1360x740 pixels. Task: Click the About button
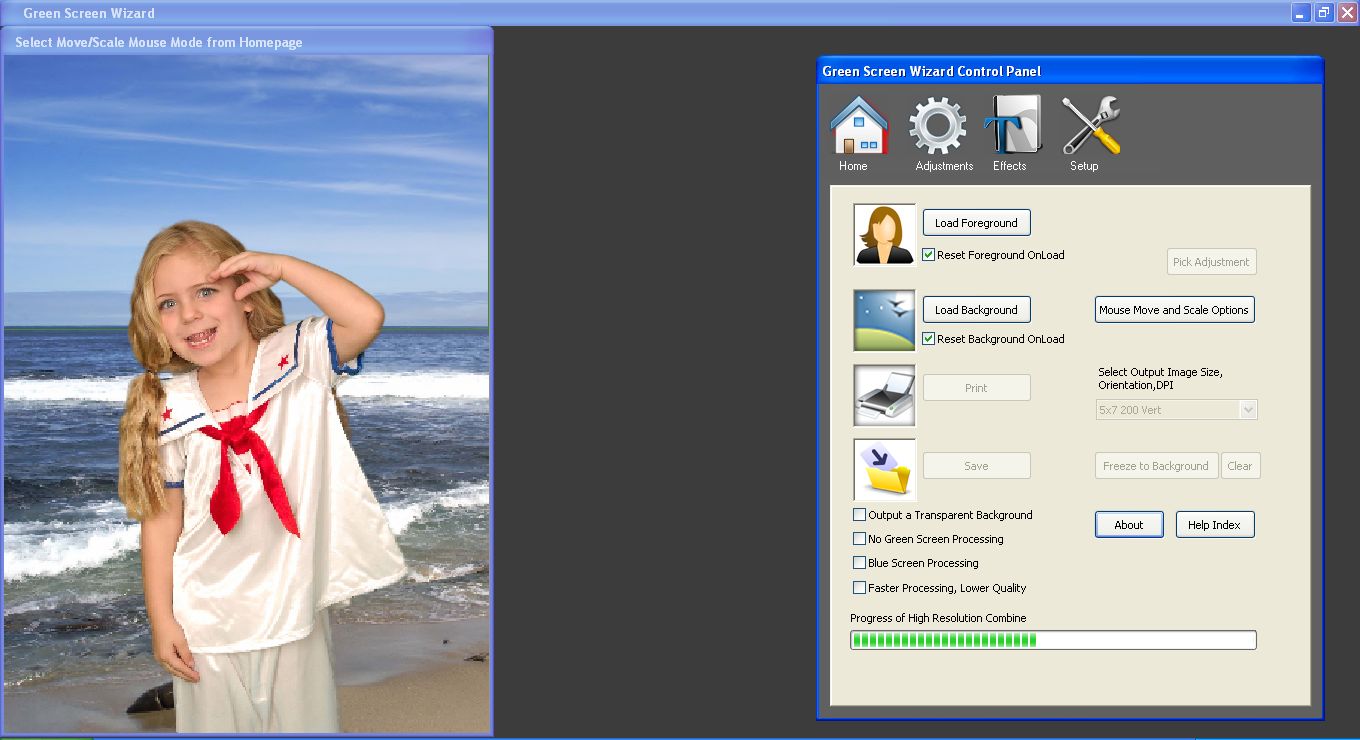(1129, 525)
